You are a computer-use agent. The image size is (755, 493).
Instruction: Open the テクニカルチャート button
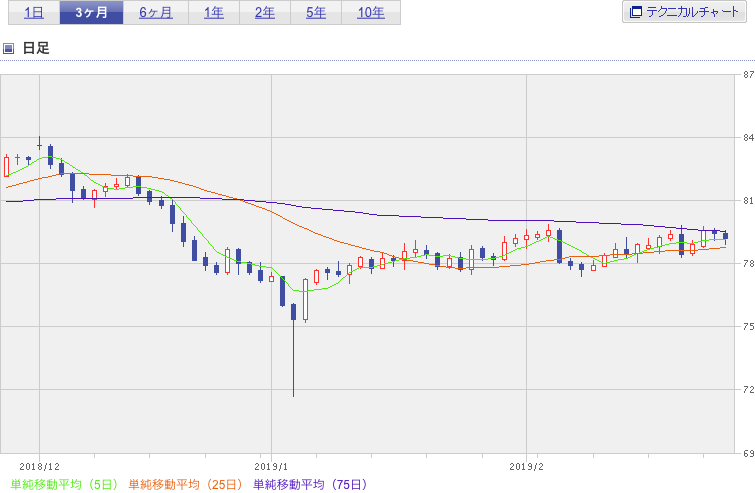(684, 12)
